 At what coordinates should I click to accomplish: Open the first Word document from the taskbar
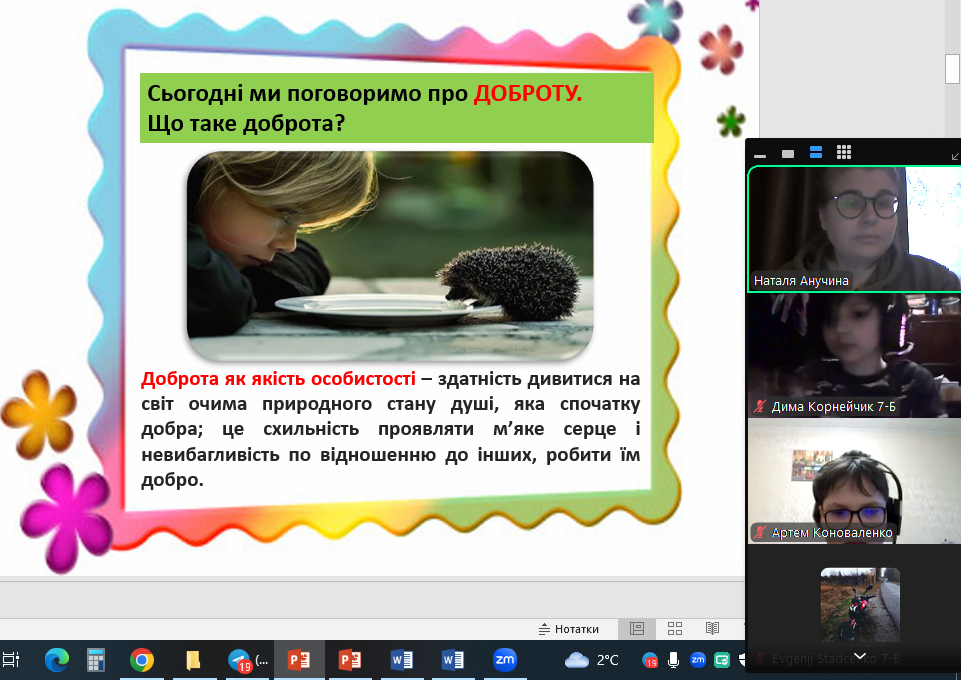click(401, 660)
